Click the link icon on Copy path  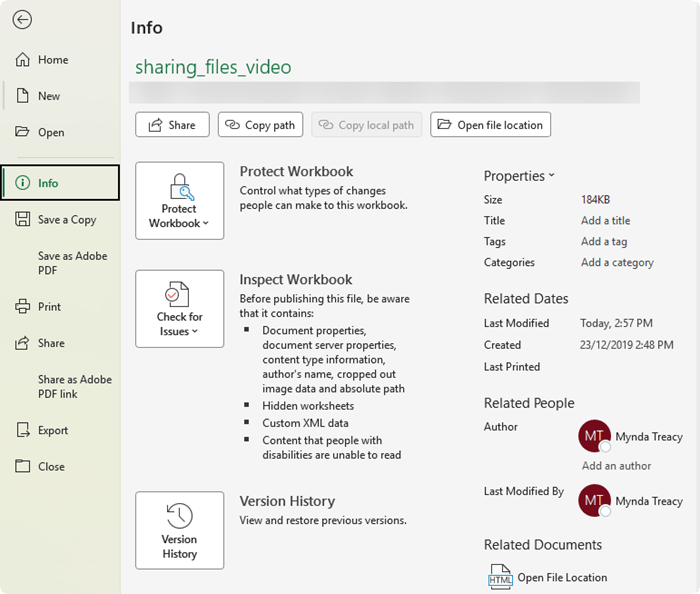point(233,124)
